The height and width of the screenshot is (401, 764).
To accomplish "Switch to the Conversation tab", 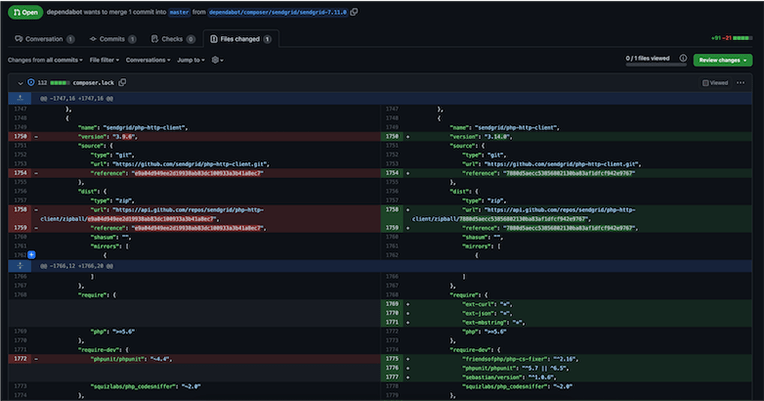I will (x=45, y=39).
